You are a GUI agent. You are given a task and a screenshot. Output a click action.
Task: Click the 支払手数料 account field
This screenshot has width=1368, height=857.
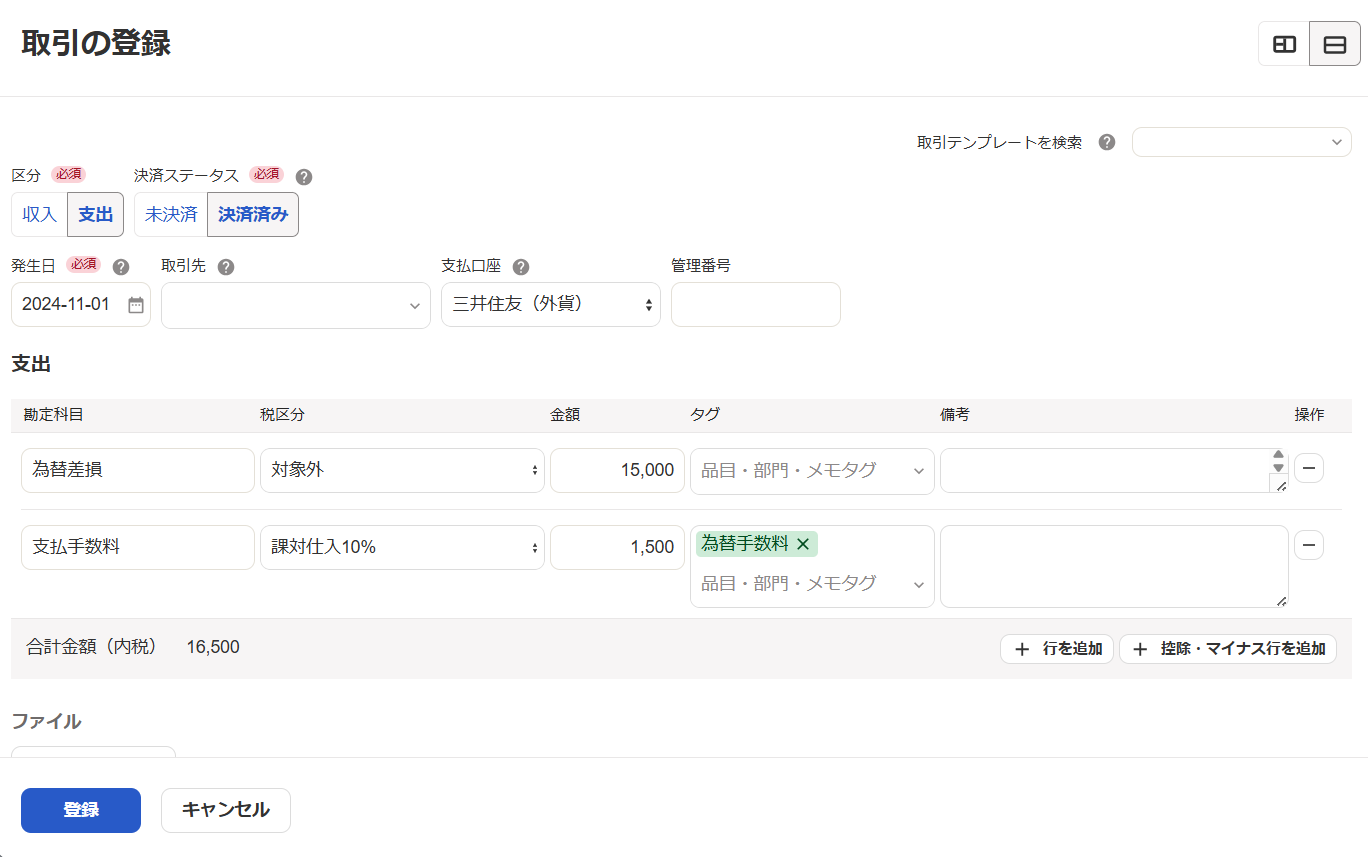tap(138, 547)
